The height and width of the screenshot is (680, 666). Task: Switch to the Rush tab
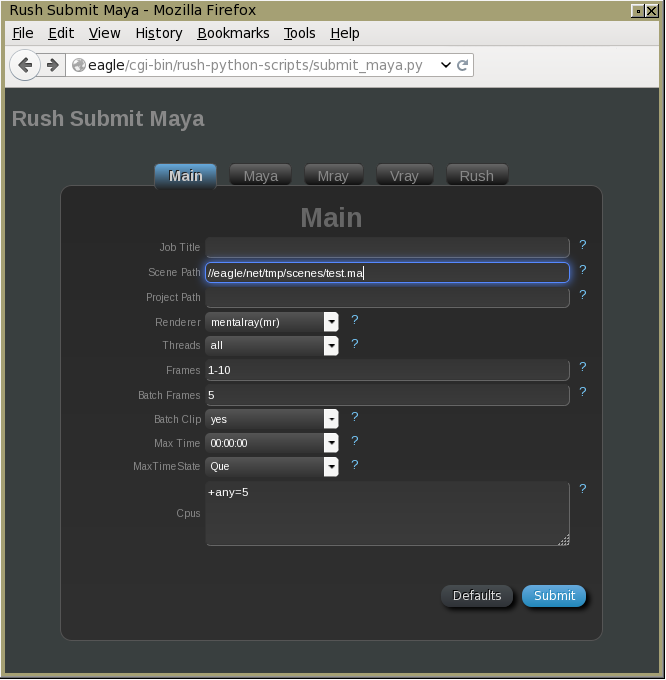click(477, 175)
